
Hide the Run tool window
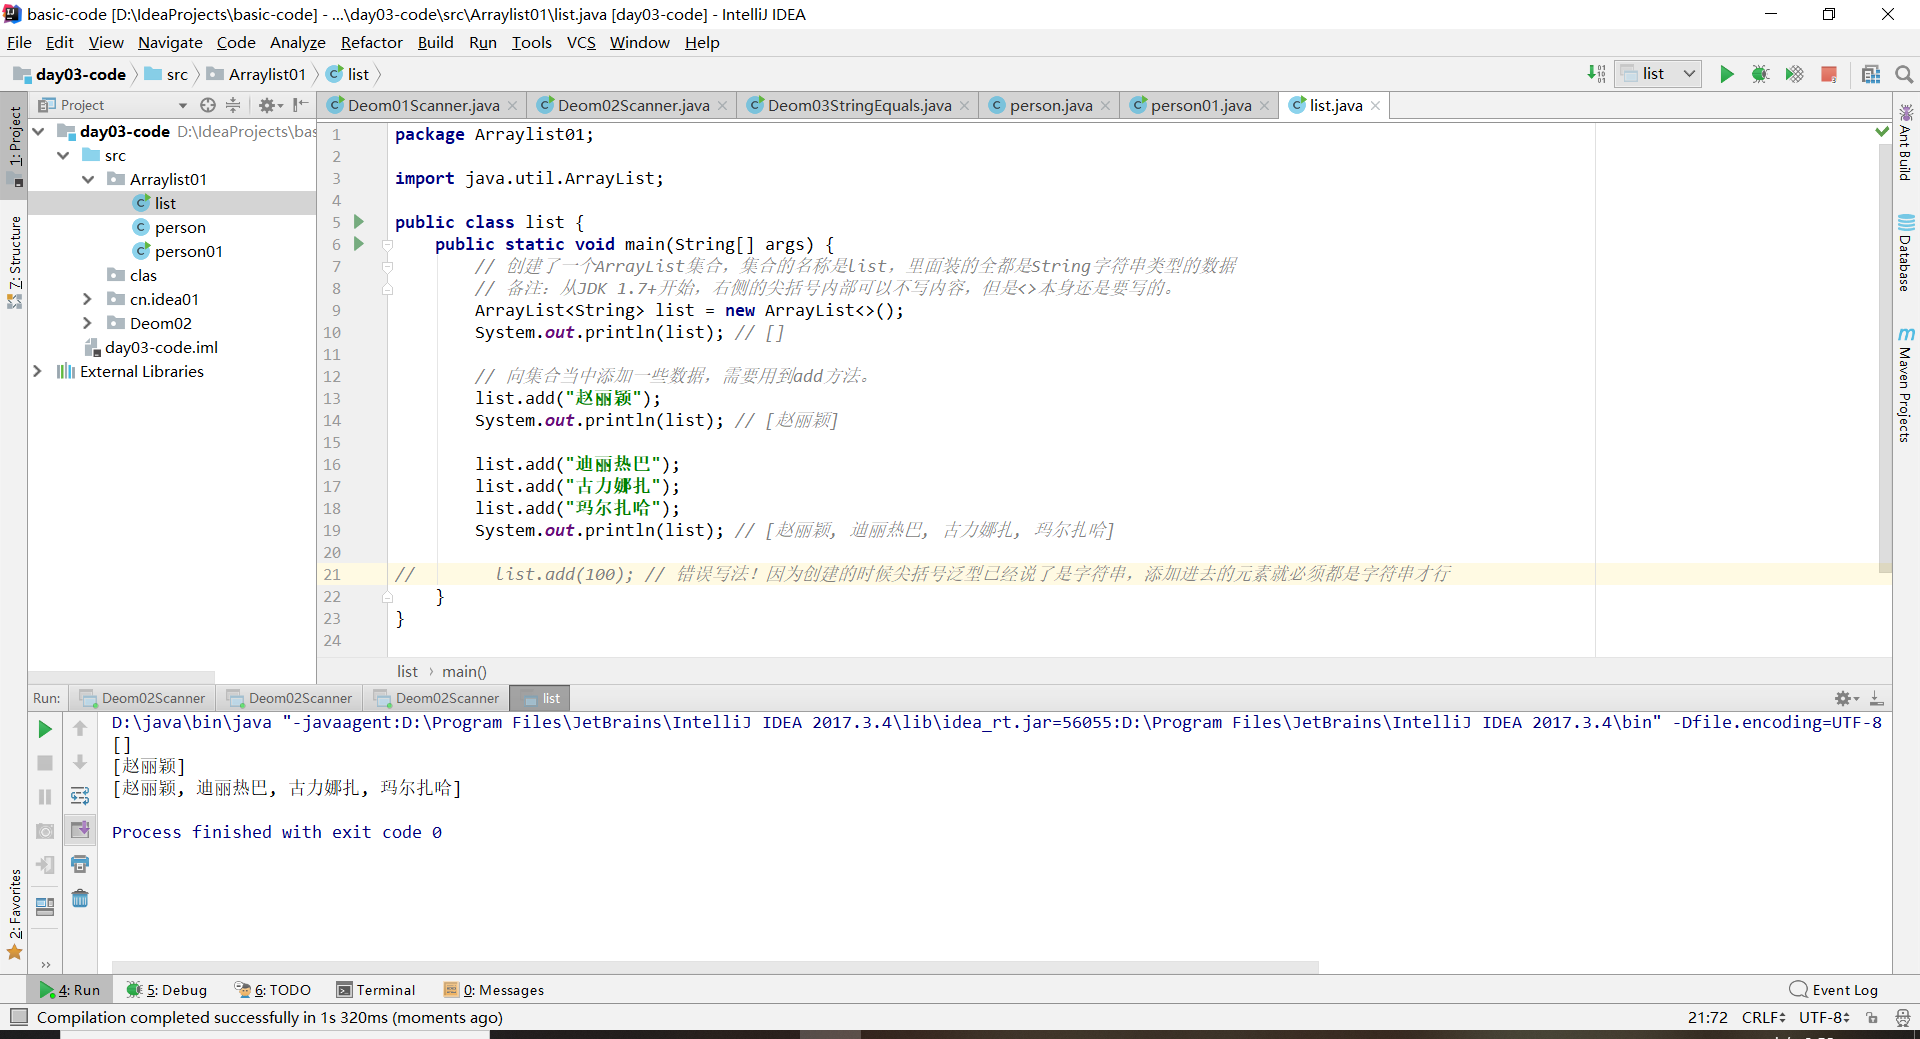1877,698
